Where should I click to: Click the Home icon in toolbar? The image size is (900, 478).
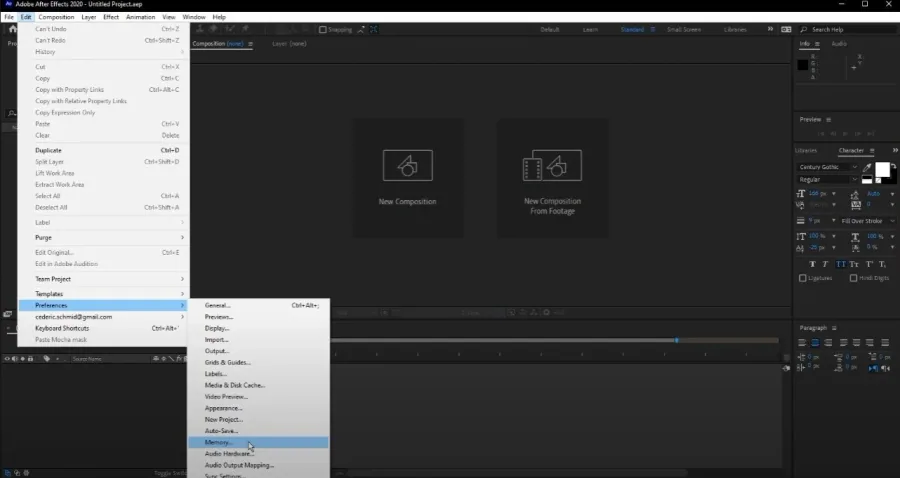coord(13,29)
